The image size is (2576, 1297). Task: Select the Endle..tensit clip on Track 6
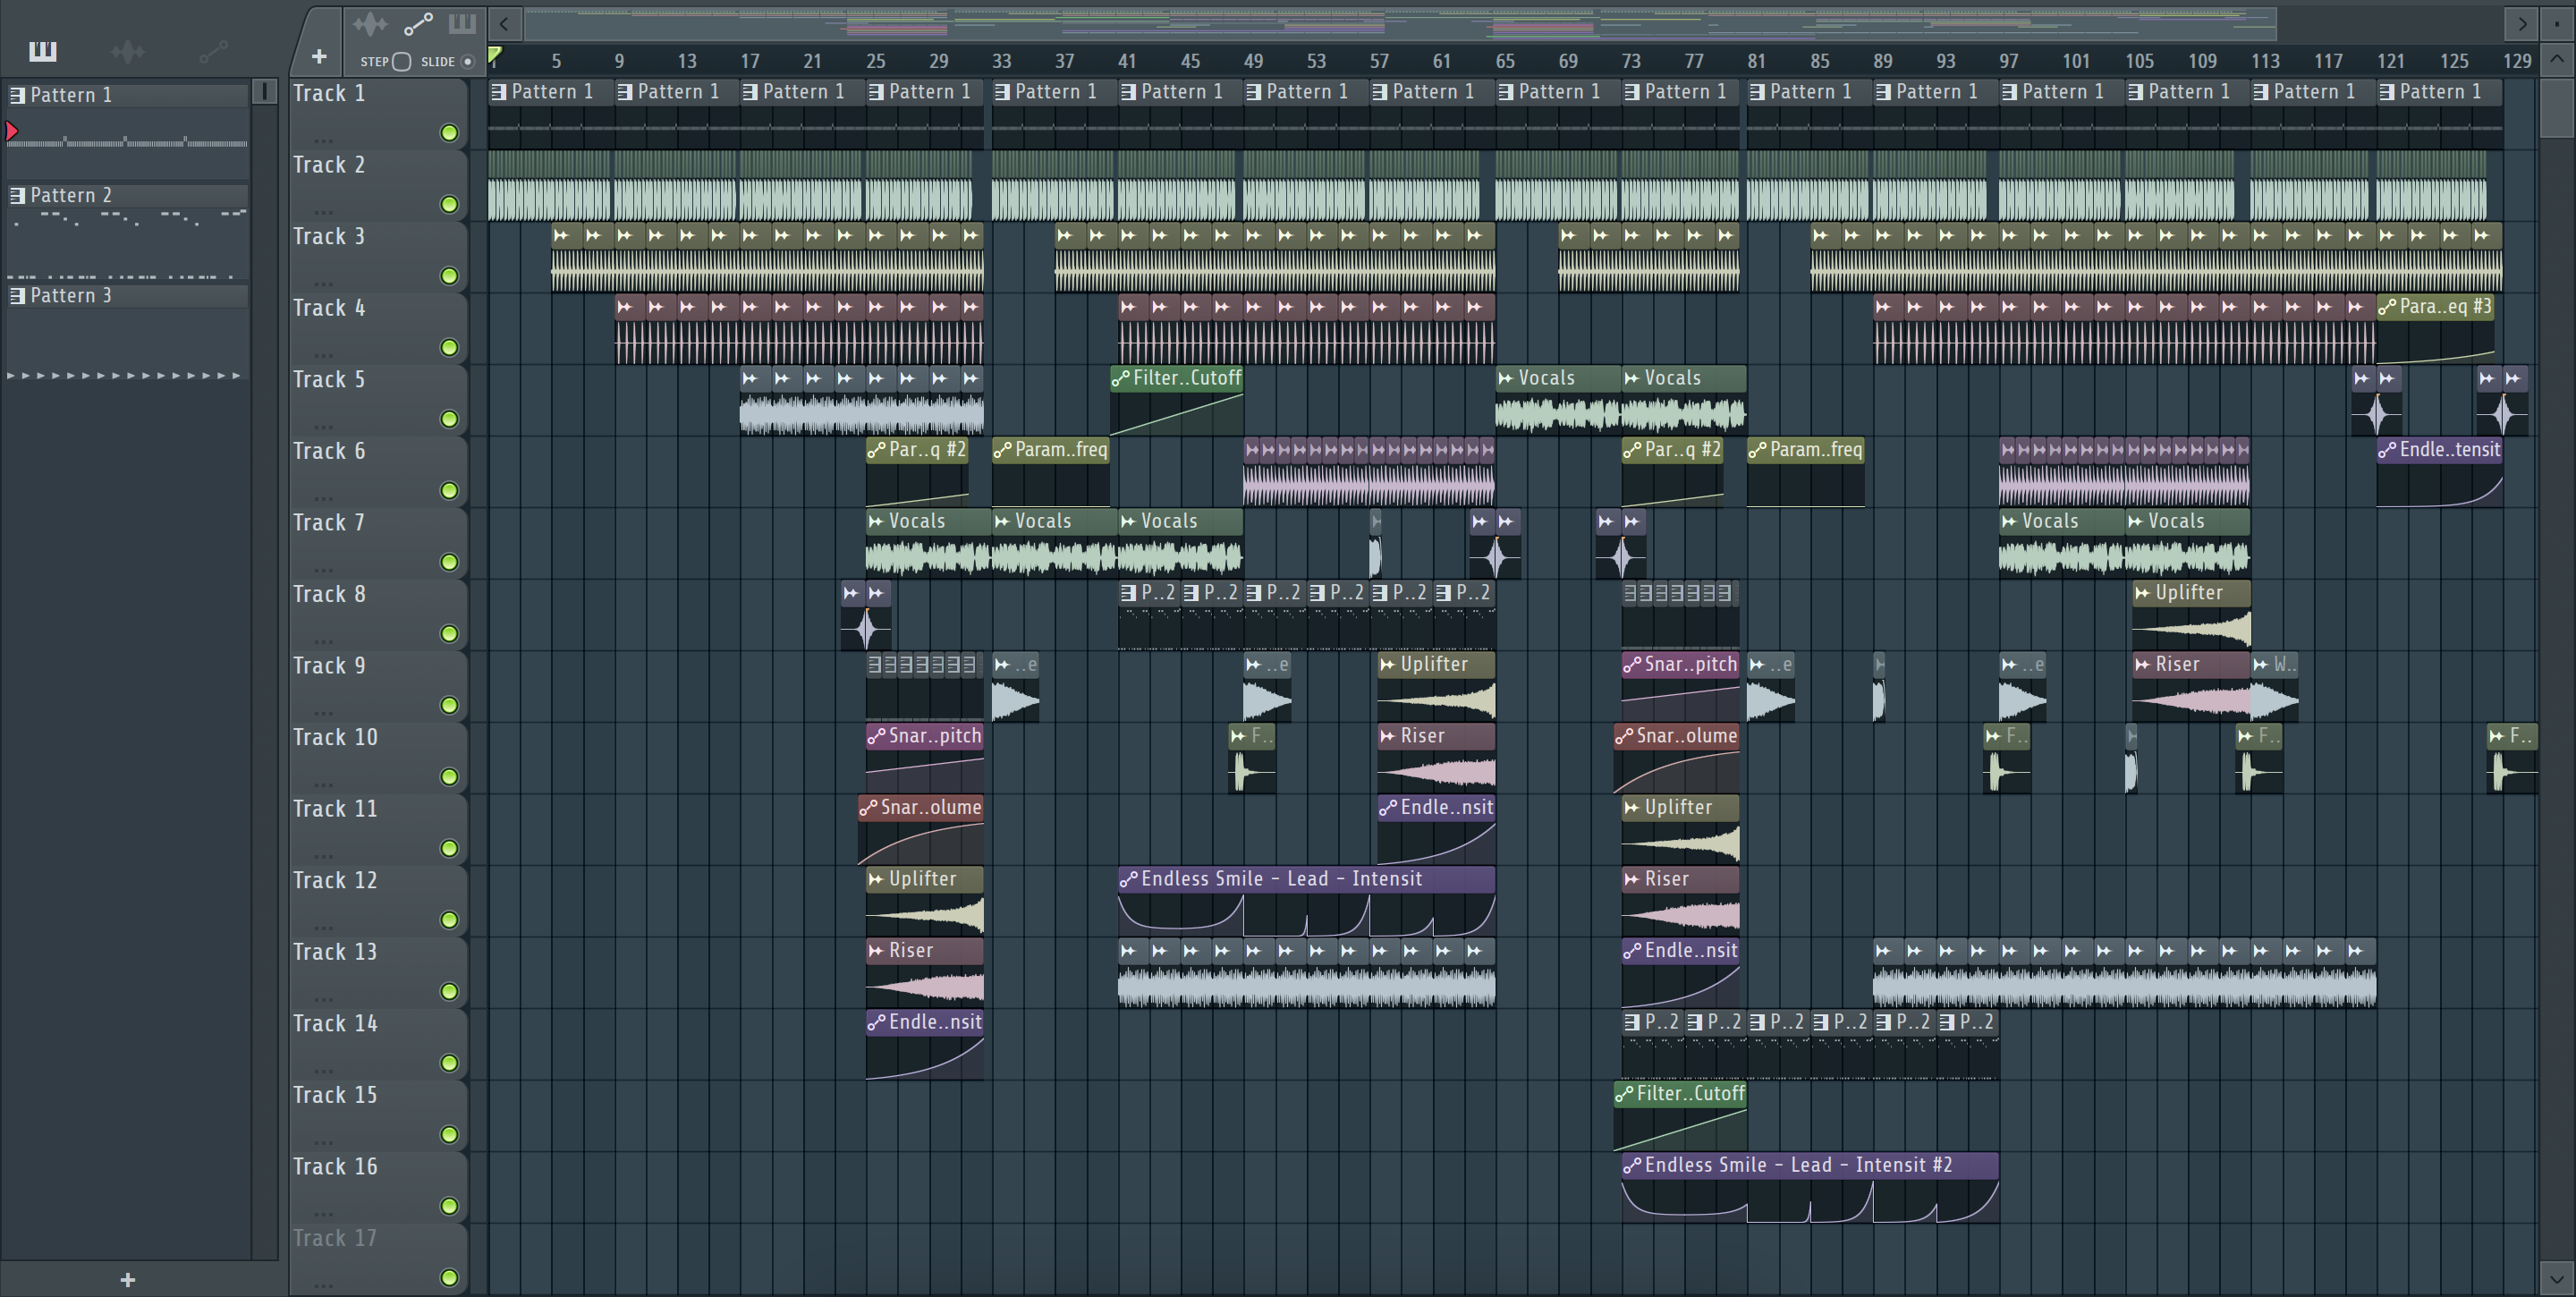click(x=2440, y=471)
